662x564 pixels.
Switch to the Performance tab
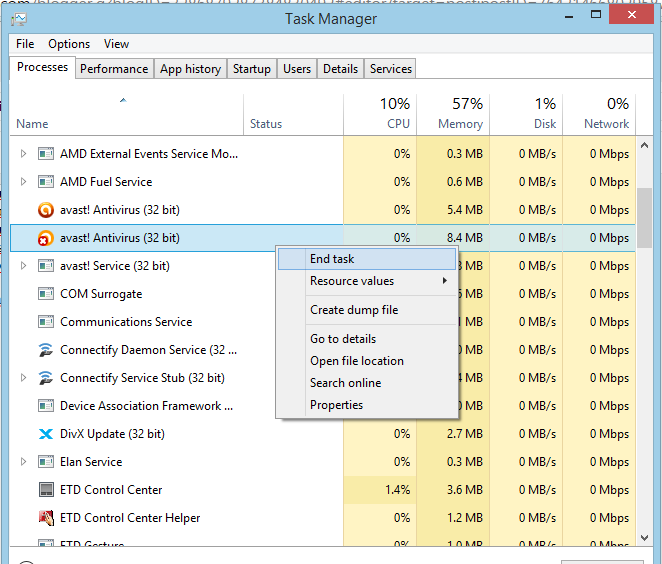(114, 69)
